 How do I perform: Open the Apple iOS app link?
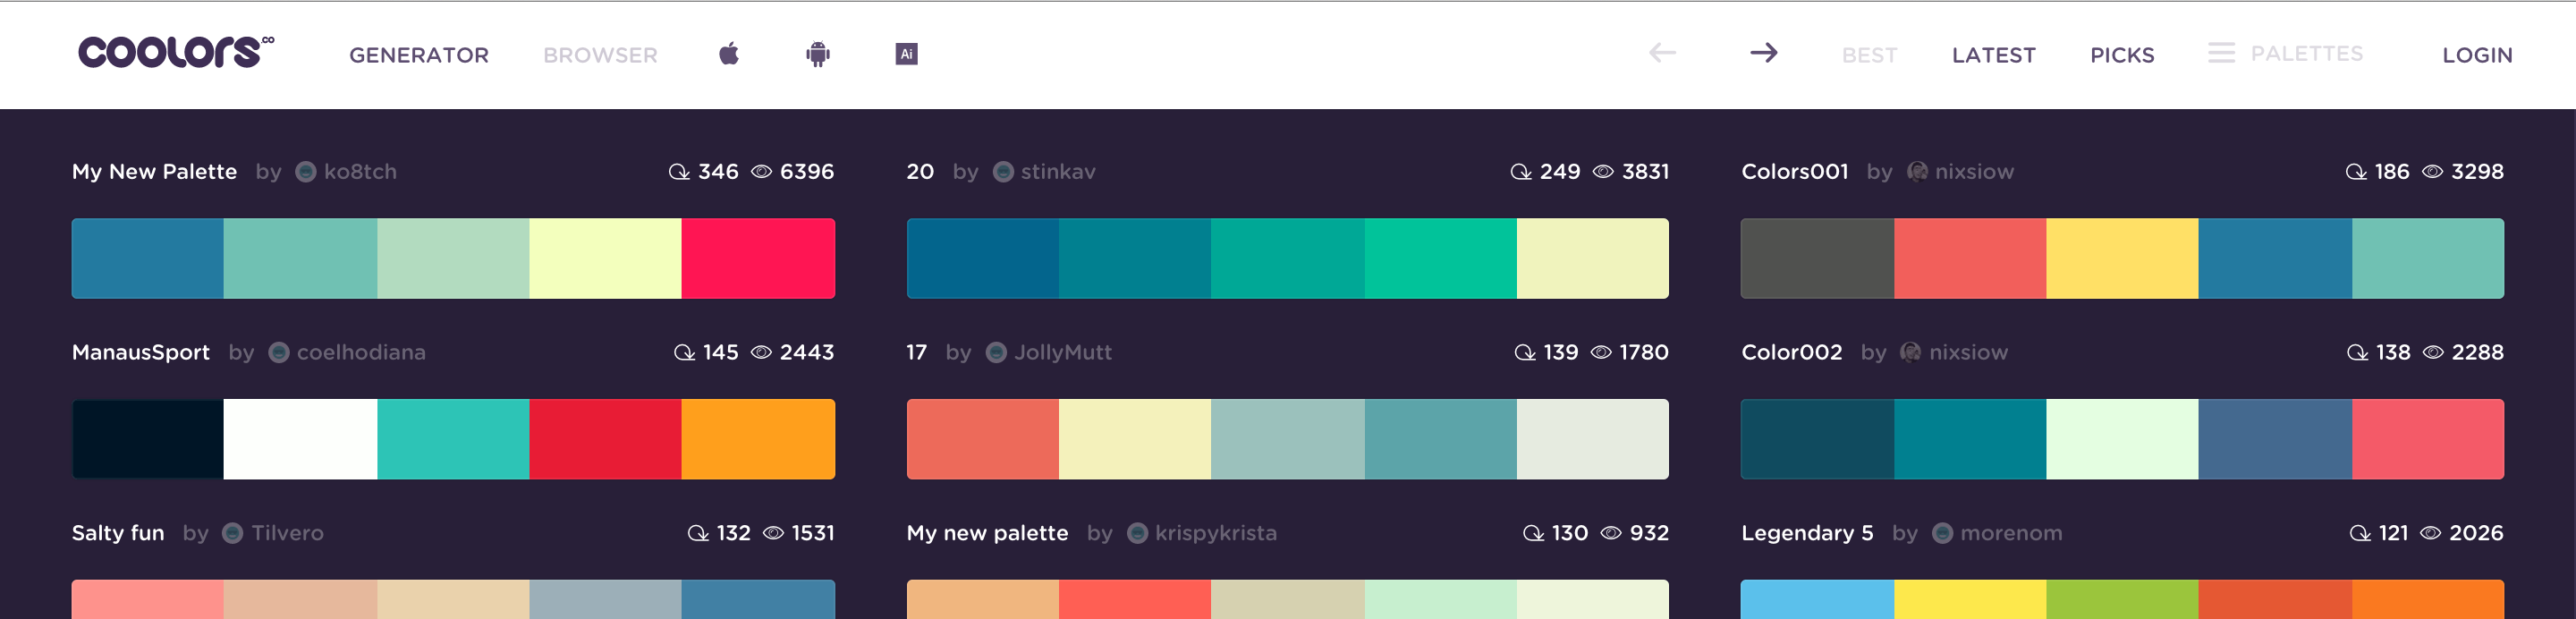729,54
